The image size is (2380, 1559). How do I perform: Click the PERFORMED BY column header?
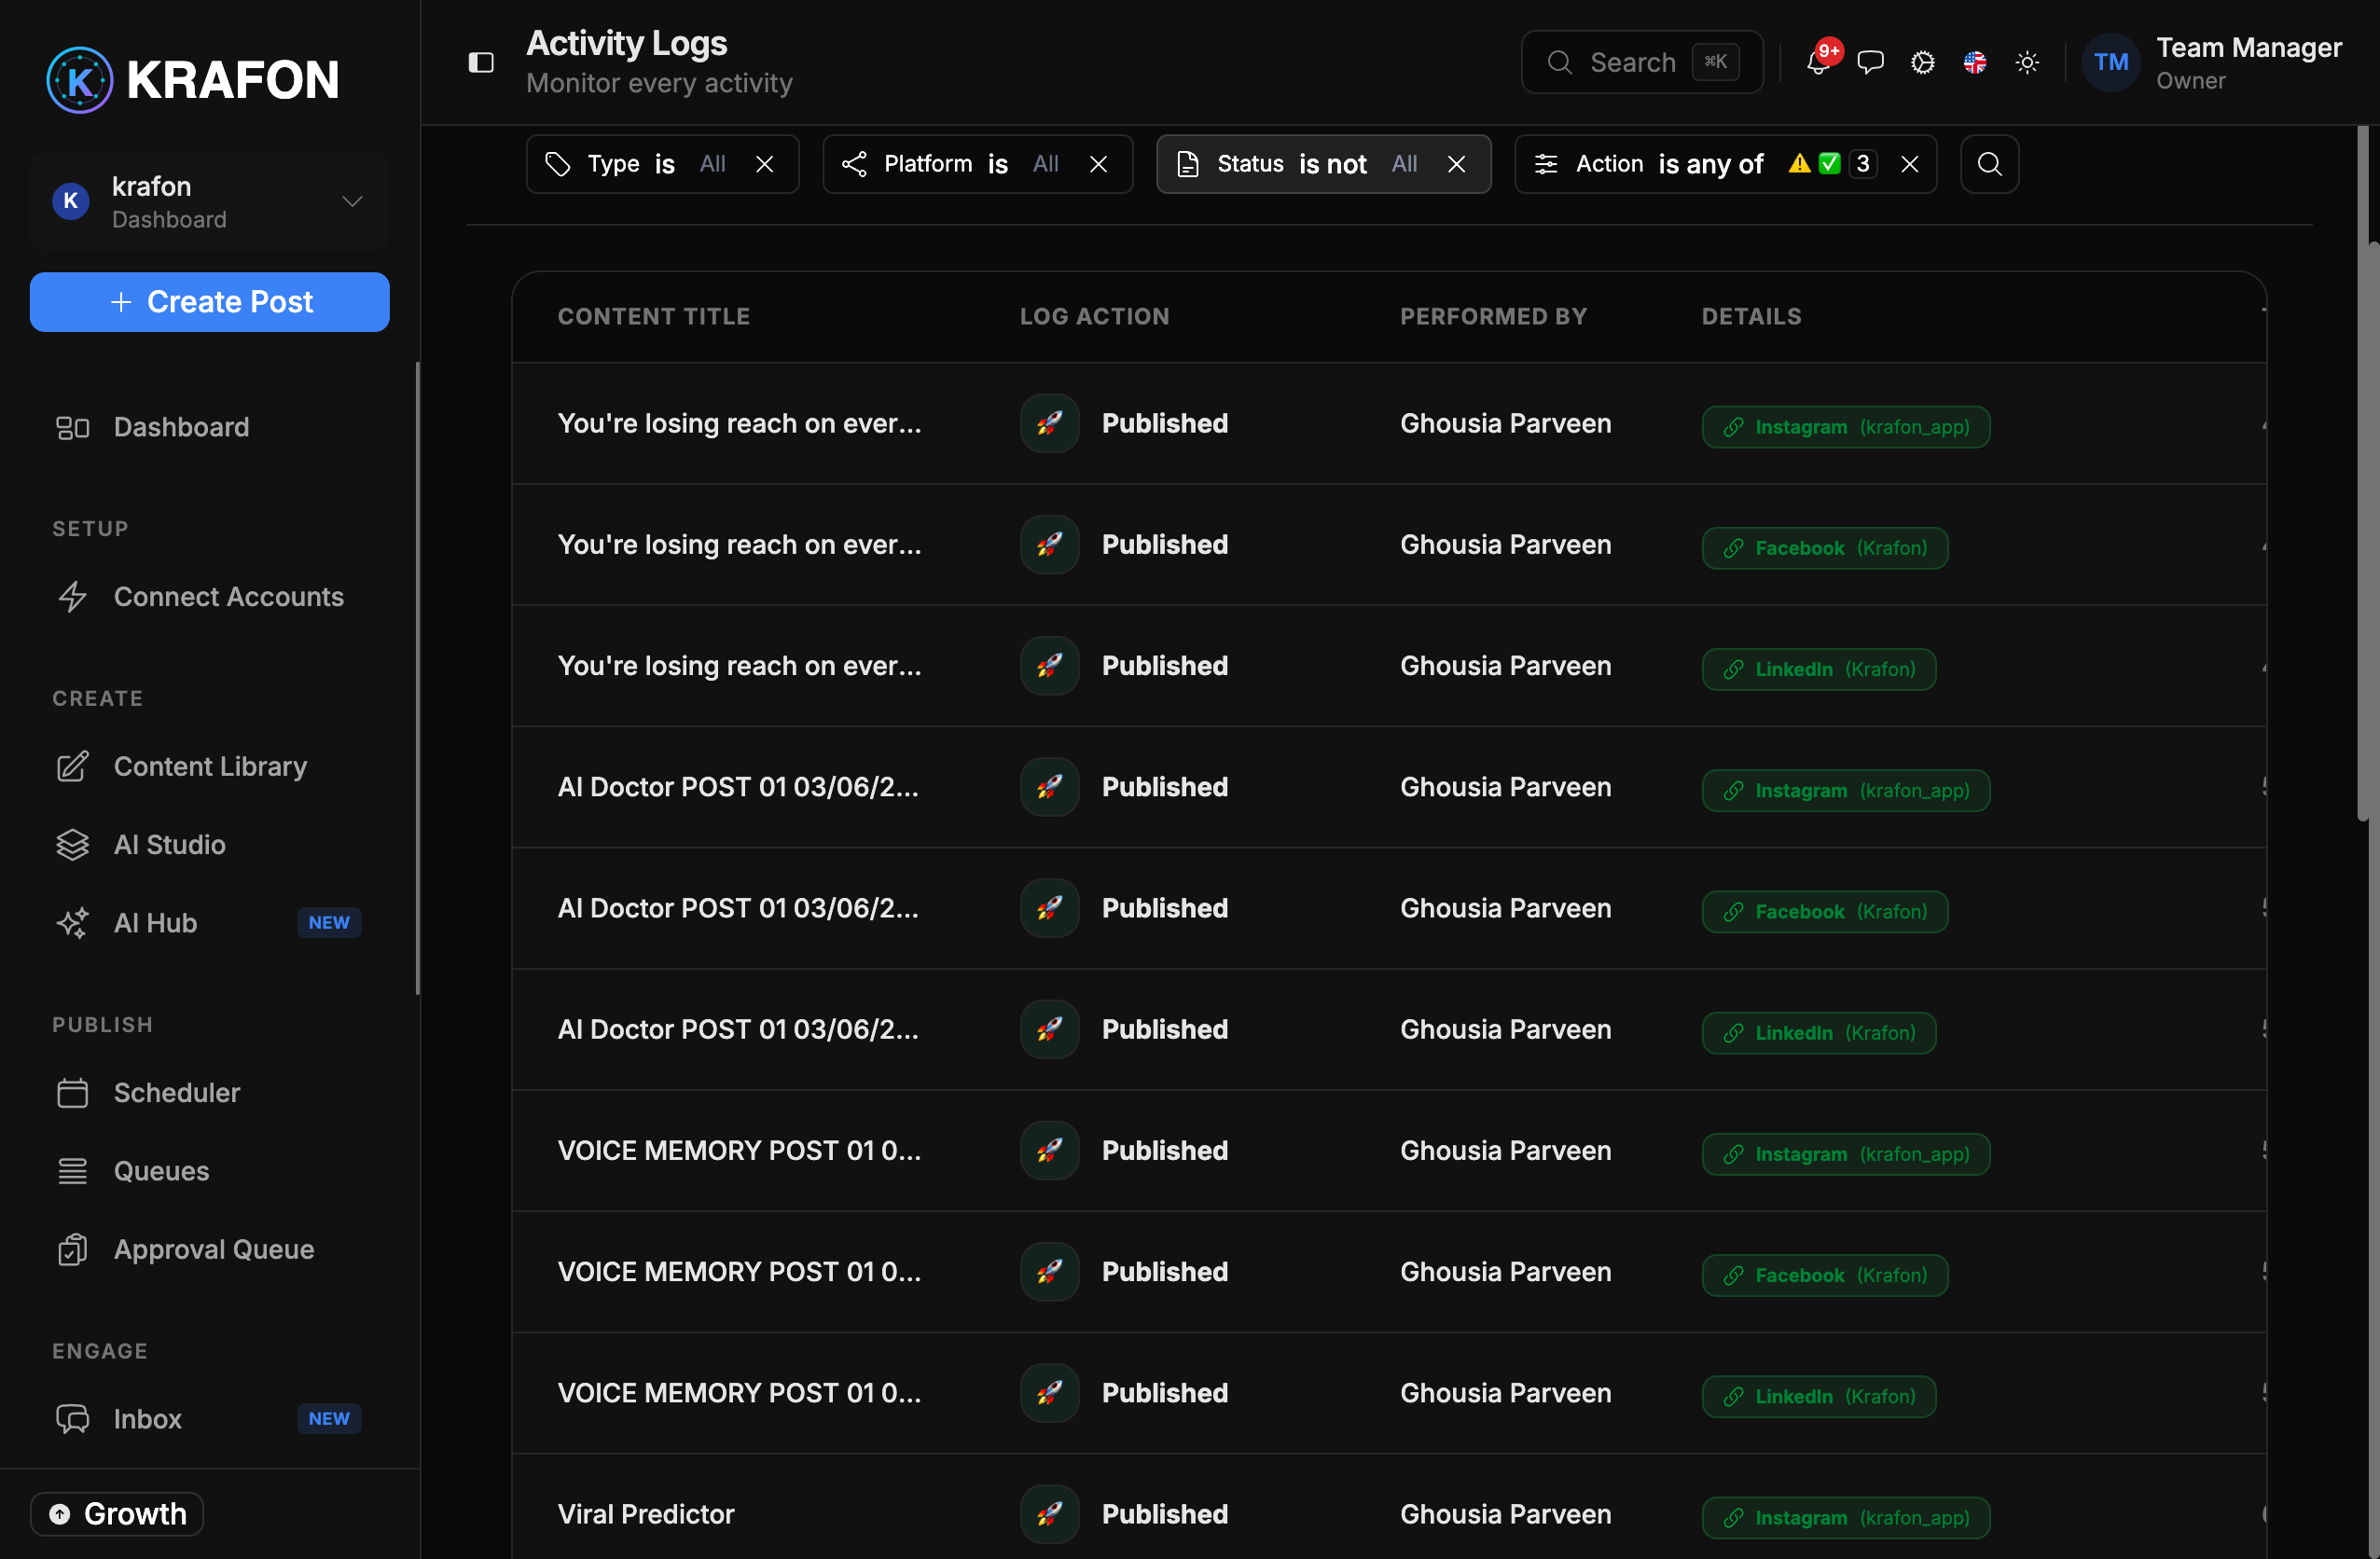(x=1493, y=317)
